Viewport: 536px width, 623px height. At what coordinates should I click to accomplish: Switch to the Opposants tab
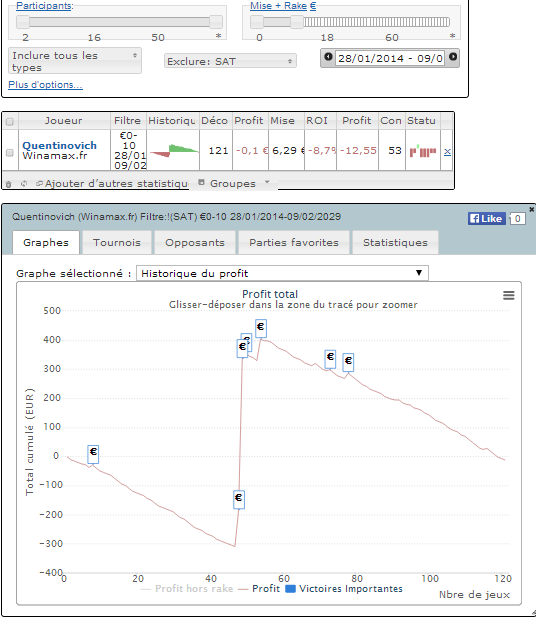pos(195,242)
